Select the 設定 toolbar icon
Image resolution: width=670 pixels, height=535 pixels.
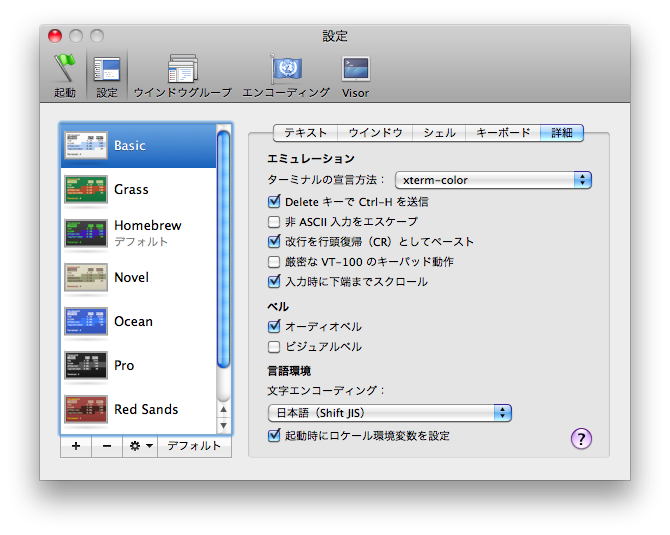107,76
